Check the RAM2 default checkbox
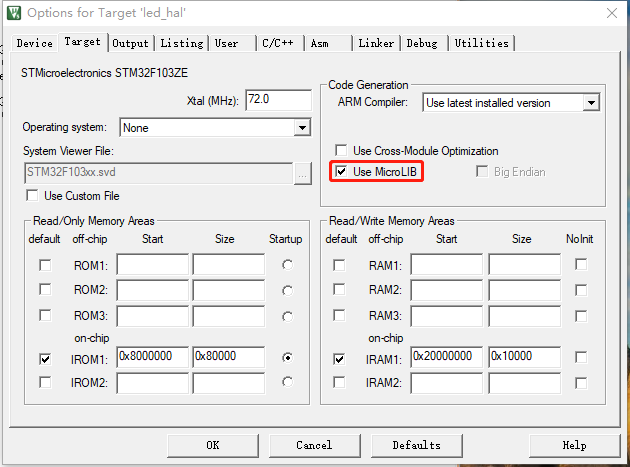The height and width of the screenshot is (467, 630). [339, 289]
